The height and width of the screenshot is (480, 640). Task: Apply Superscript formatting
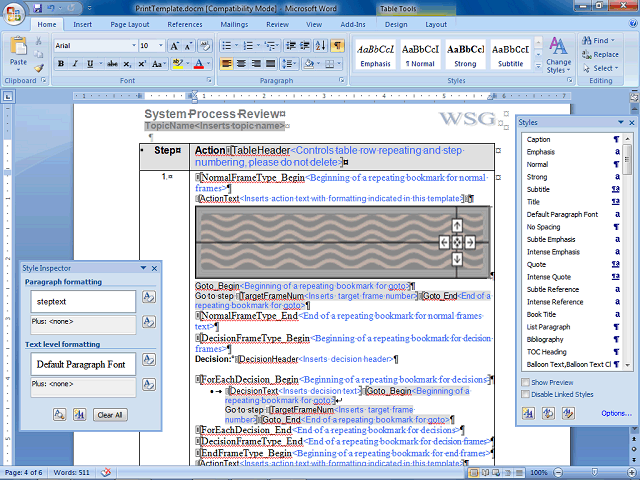(x=142, y=64)
